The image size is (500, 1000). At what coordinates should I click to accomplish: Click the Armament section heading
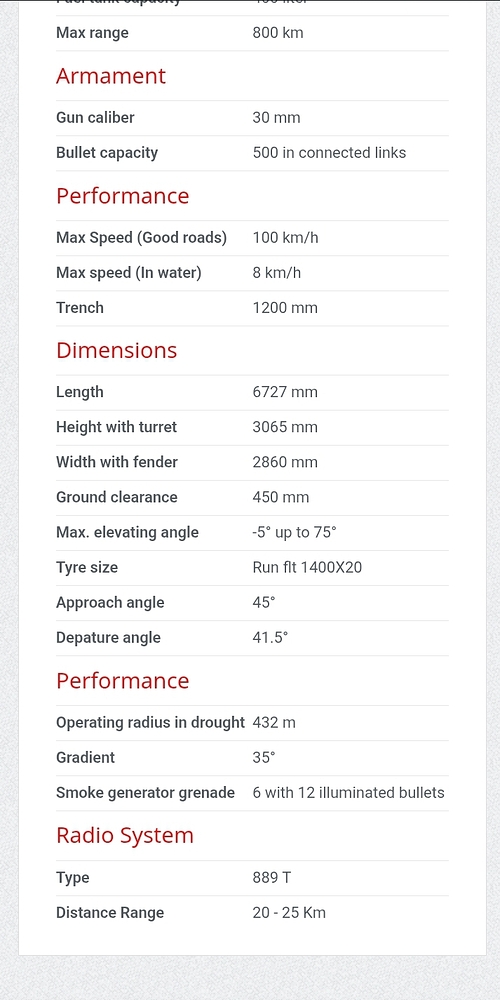click(111, 76)
